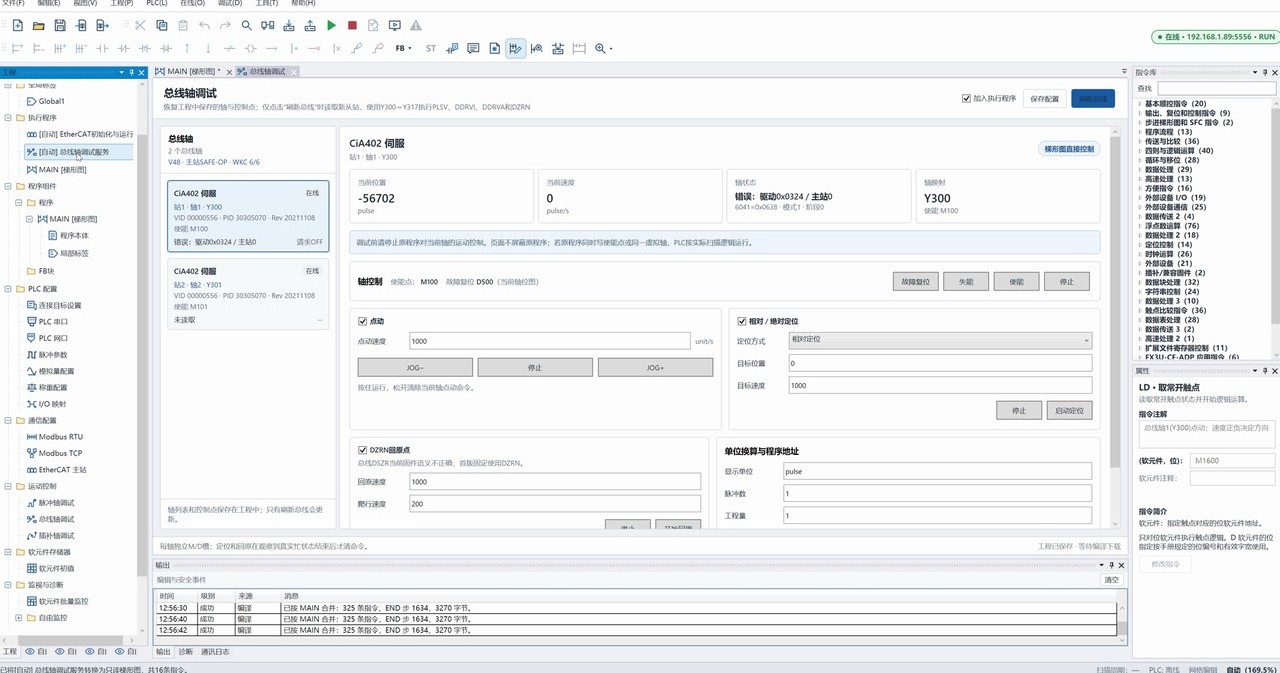
Task: Start PLC run with green play icon
Action: click(332, 25)
